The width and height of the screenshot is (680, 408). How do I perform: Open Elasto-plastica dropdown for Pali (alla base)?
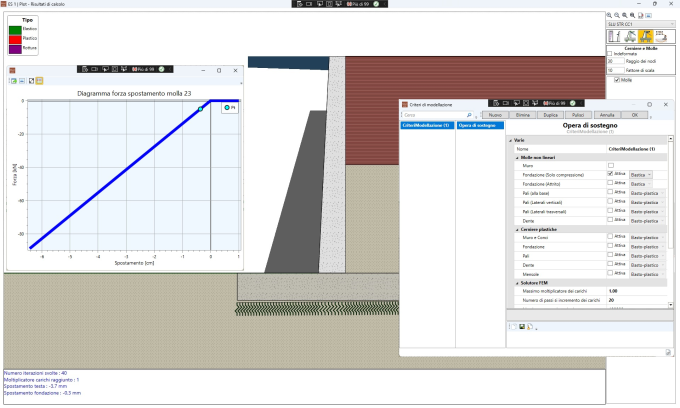(x=647, y=193)
